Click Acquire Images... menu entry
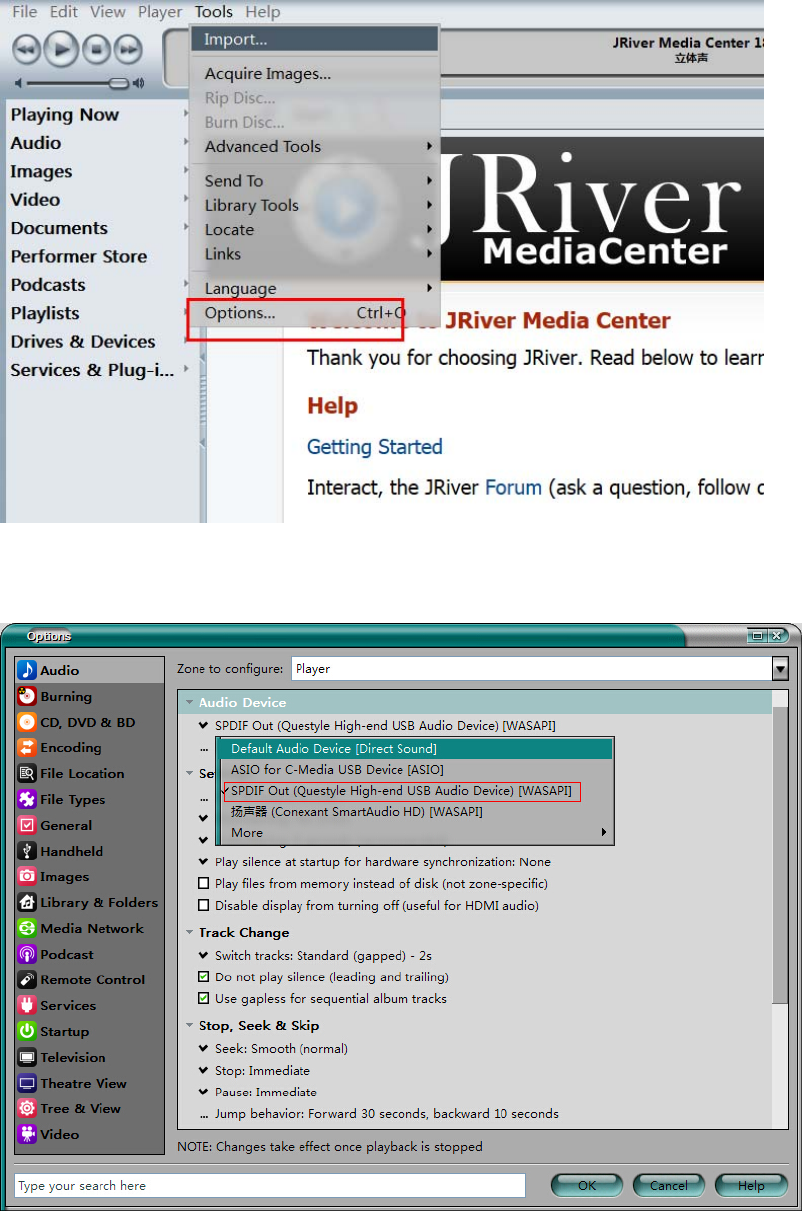 (x=315, y=73)
